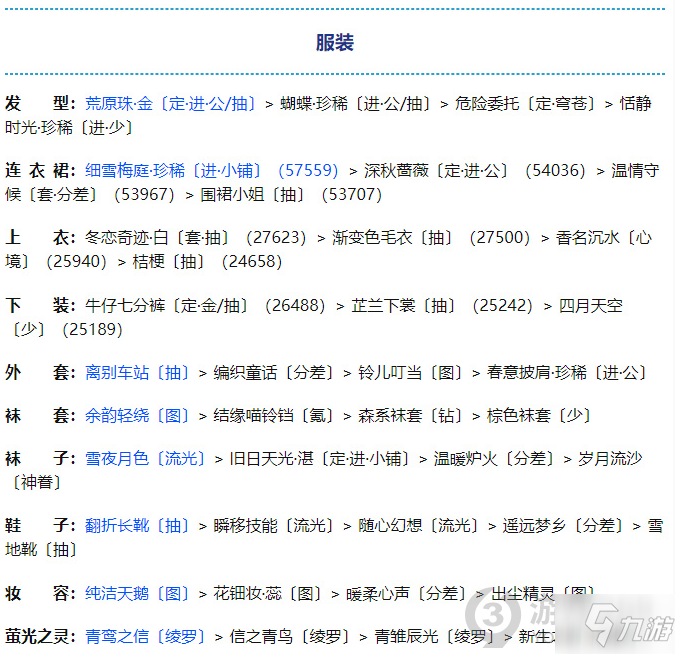
Task: Click the text 棕色袜套〔少〕
Action: (x=539, y=415)
